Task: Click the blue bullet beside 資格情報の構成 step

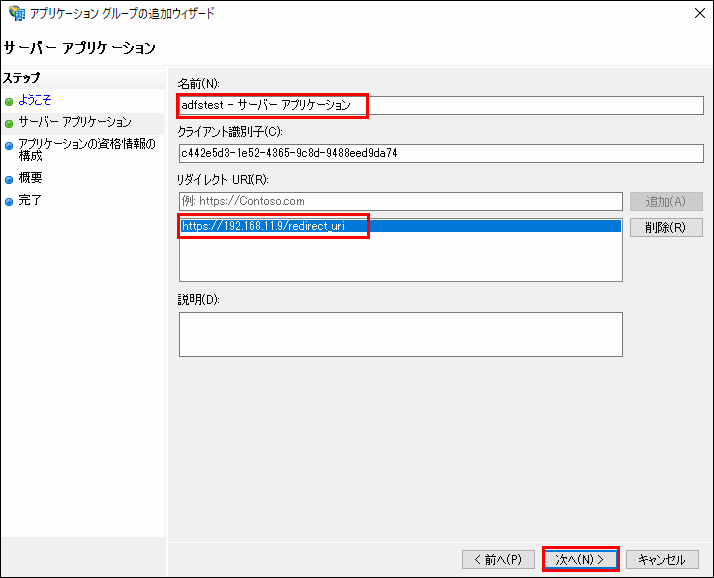Action: point(9,146)
